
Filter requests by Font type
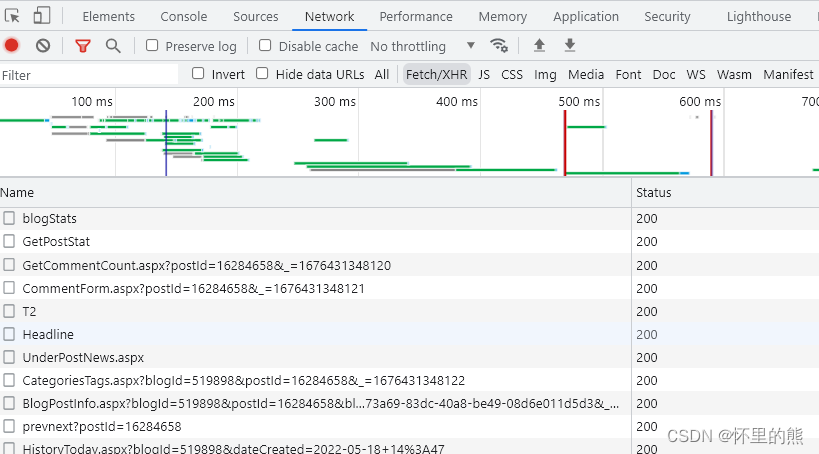(x=628, y=75)
